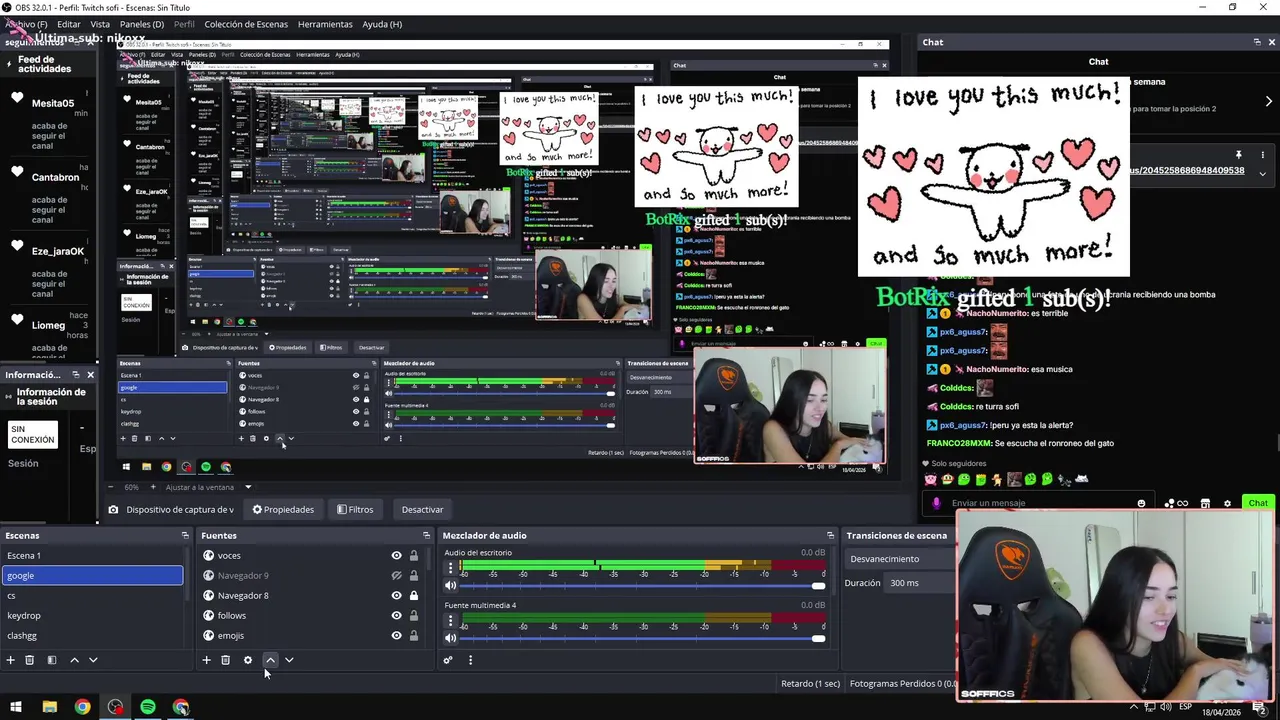The image size is (1280, 720).
Task: Click the pin icon in chat panel
Action: click(1238, 155)
